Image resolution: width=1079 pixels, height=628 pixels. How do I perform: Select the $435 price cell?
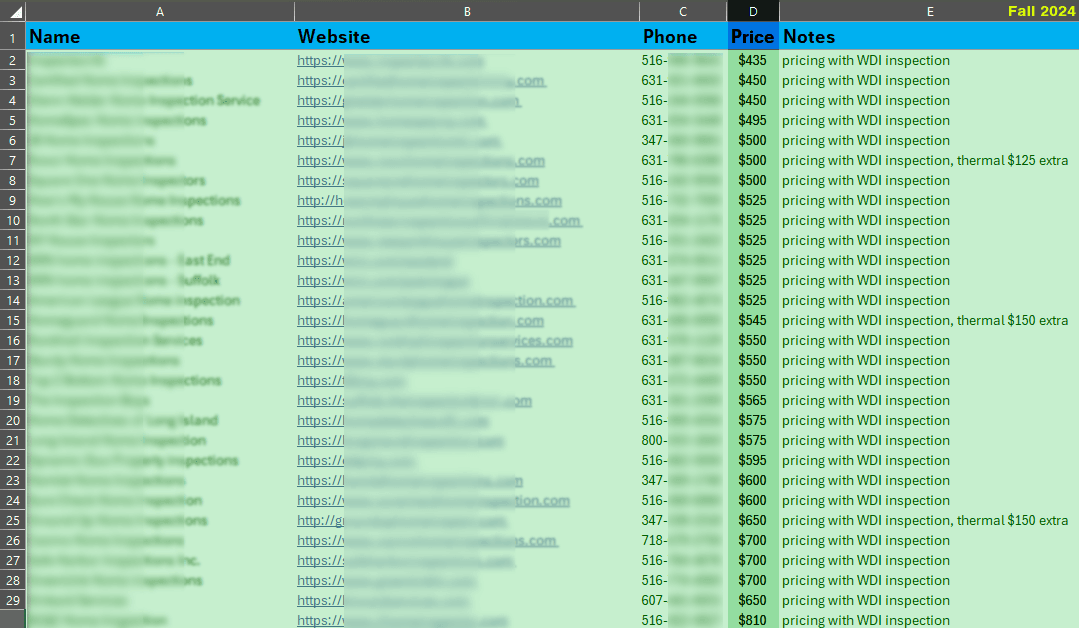[752, 60]
